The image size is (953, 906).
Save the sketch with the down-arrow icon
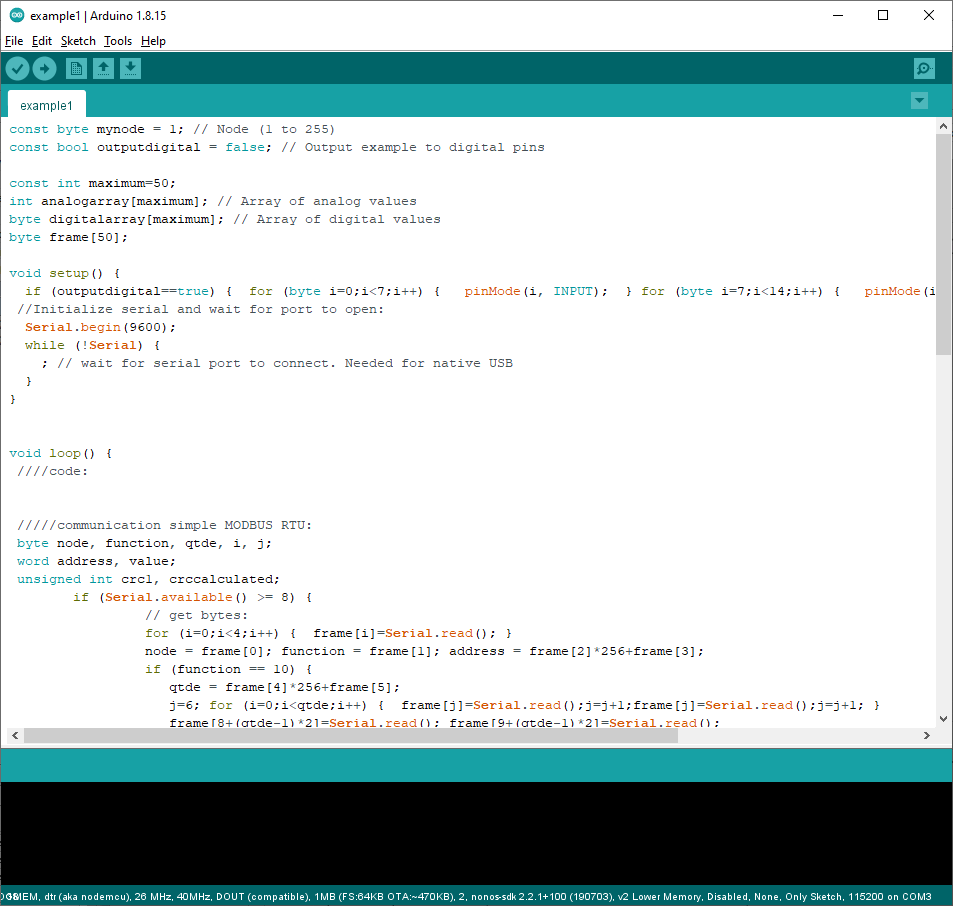pos(130,69)
